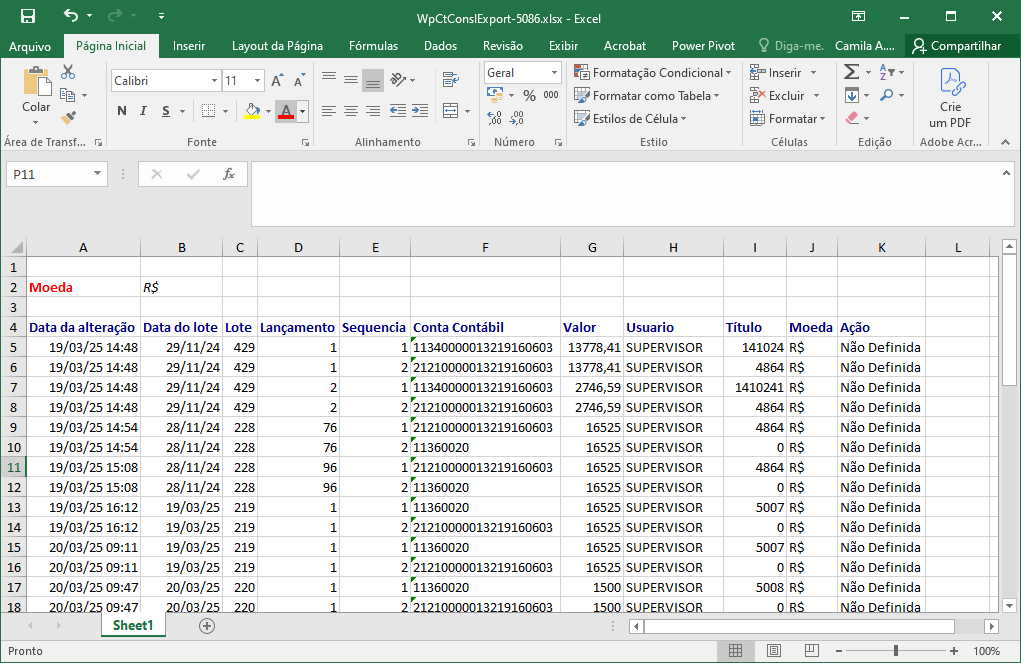Open the Name Box dropdown arrow
Image resolution: width=1021 pixels, height=663 pixels.
(97, 173)
